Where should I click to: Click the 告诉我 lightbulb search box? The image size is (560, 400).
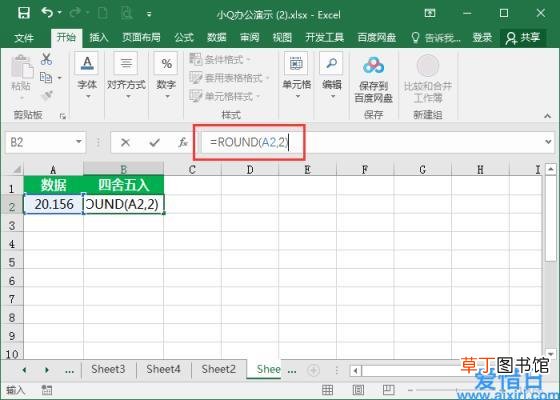[436, 38]
